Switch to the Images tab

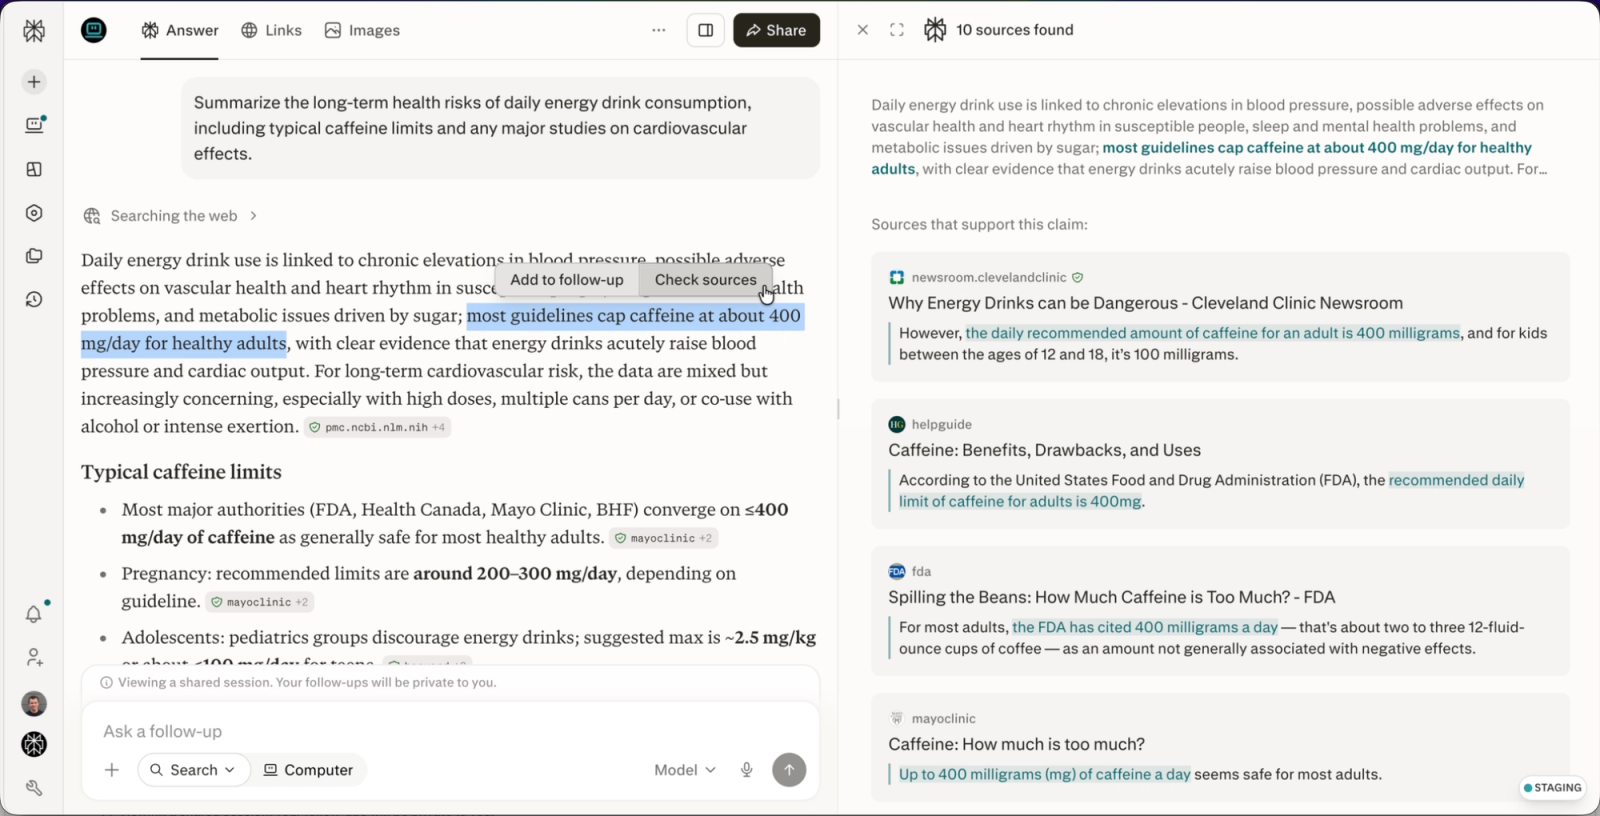[362, 30]
